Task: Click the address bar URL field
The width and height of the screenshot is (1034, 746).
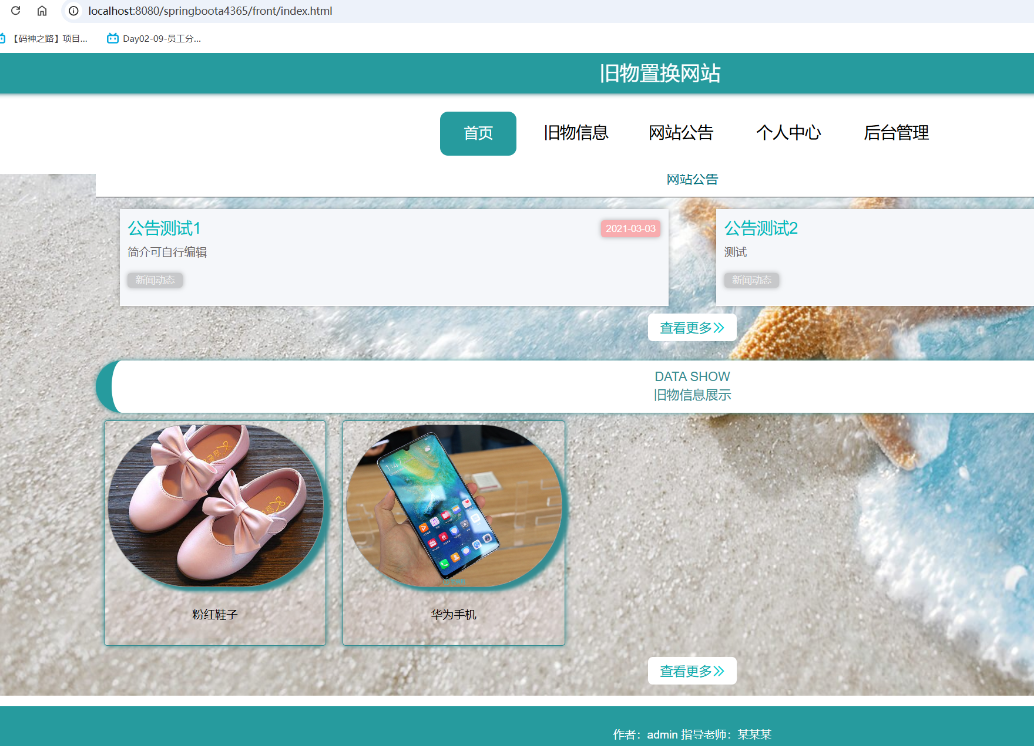Action: click(400, 11)
